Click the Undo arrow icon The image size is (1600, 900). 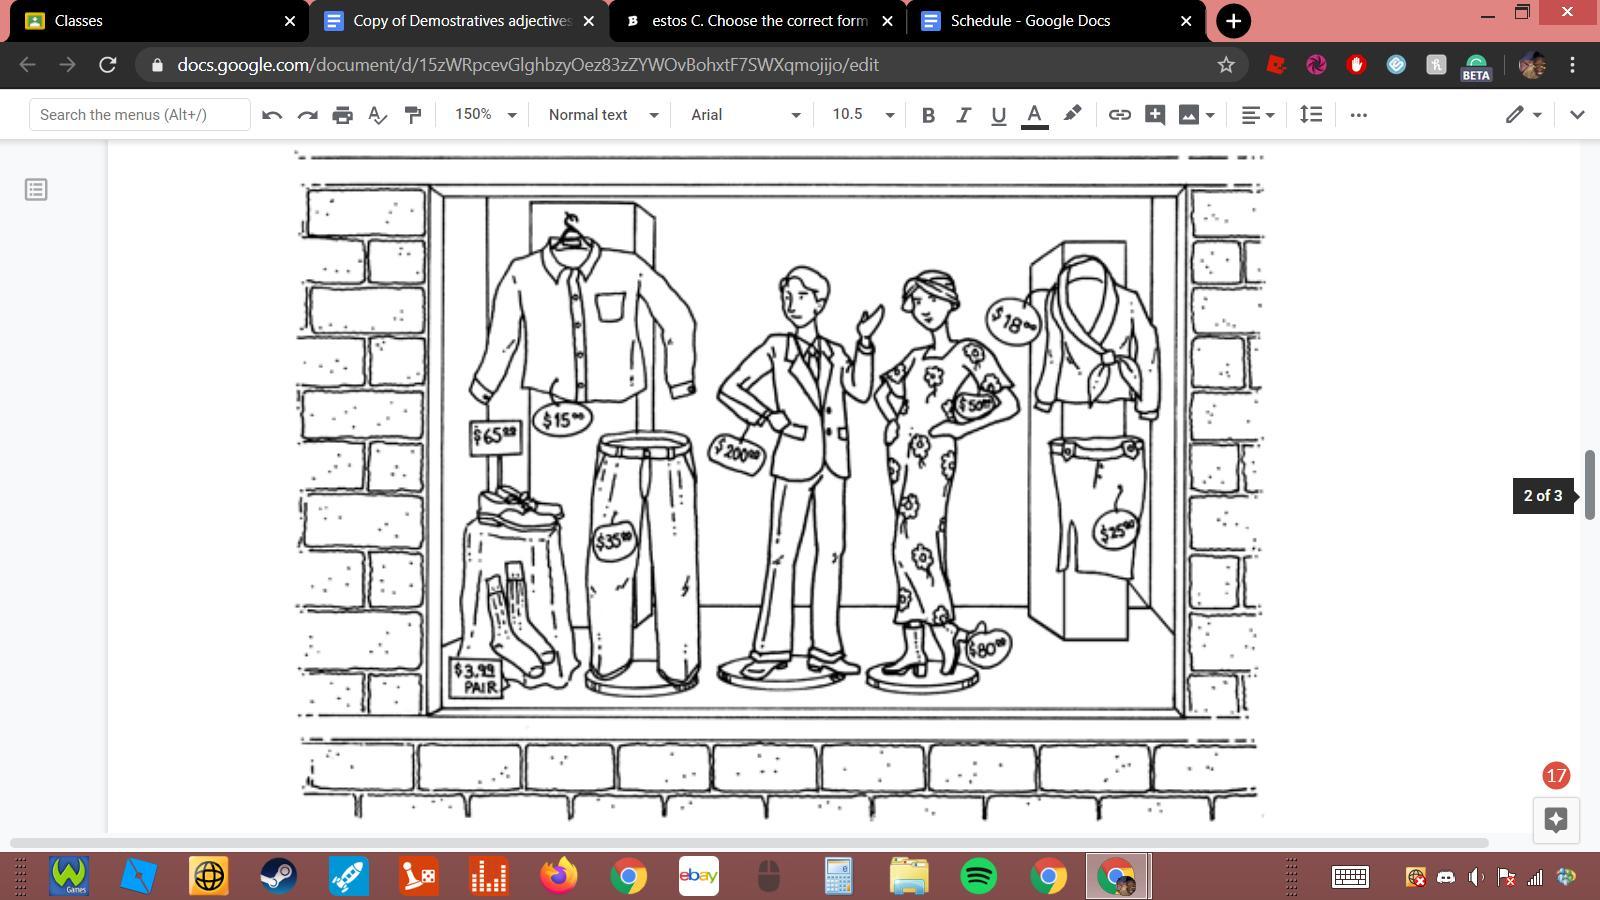click(271, 115)
